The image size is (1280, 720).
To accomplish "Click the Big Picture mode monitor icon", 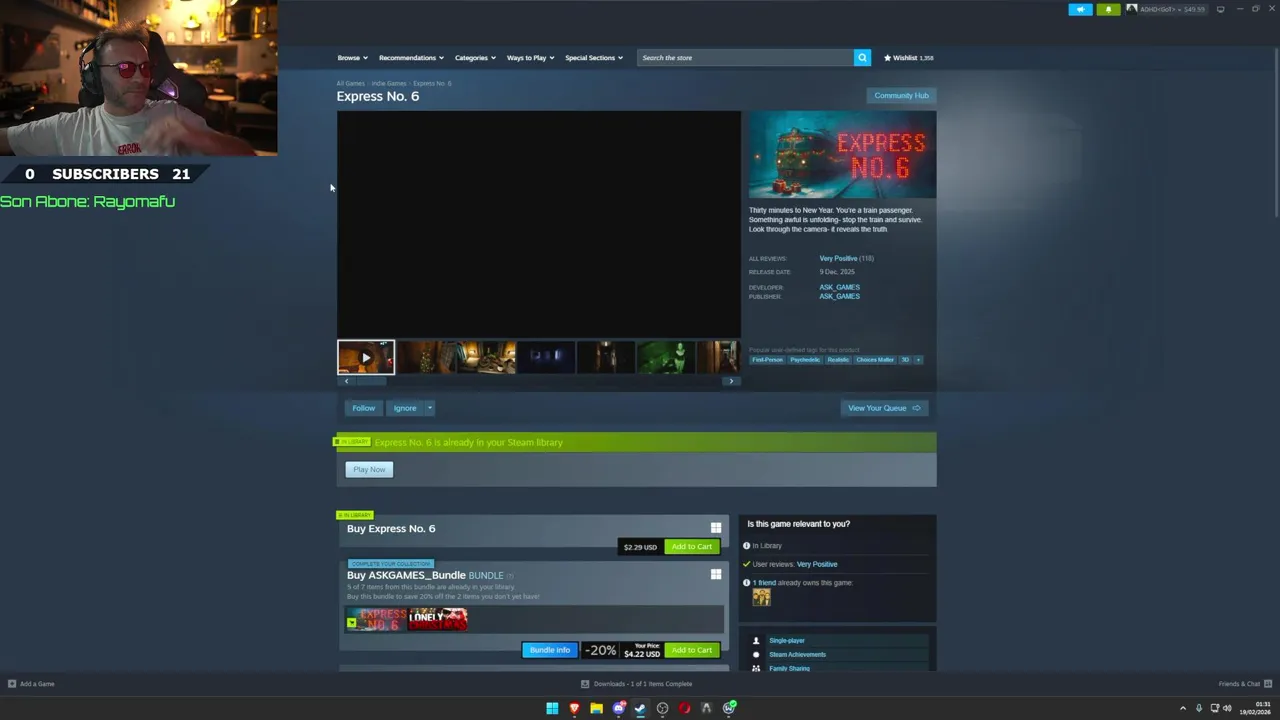I will click(1220, 9).
